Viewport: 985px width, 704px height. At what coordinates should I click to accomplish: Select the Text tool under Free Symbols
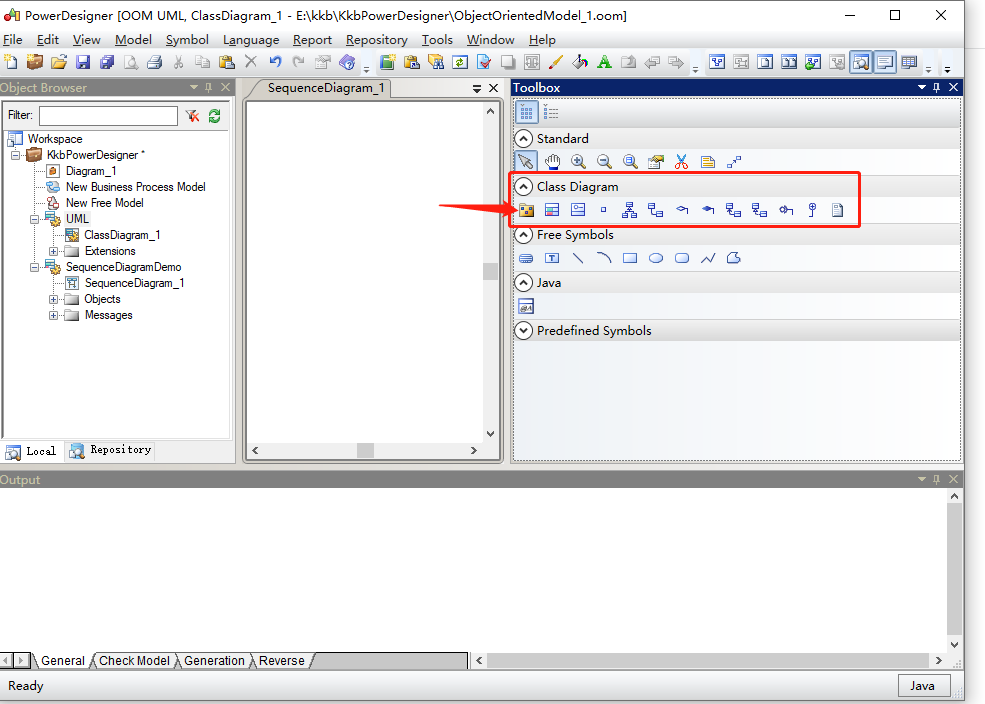coord(551,258)
